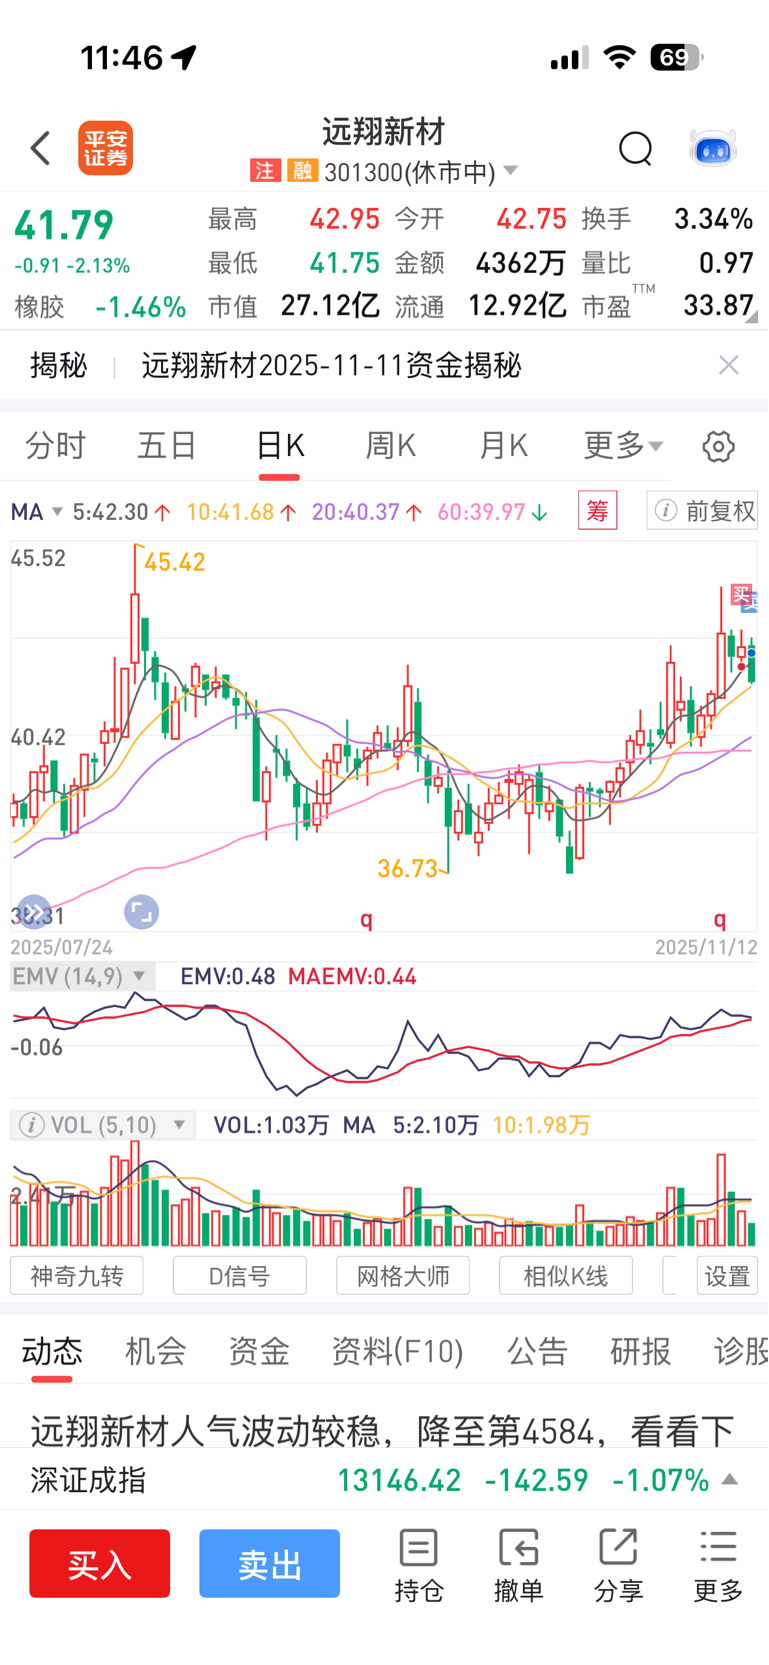The width and height of the screenshot is (769, 1665).
Task: Open the 远翔新材人气波动较稳 news item
Action: (x=383, y=1431)
